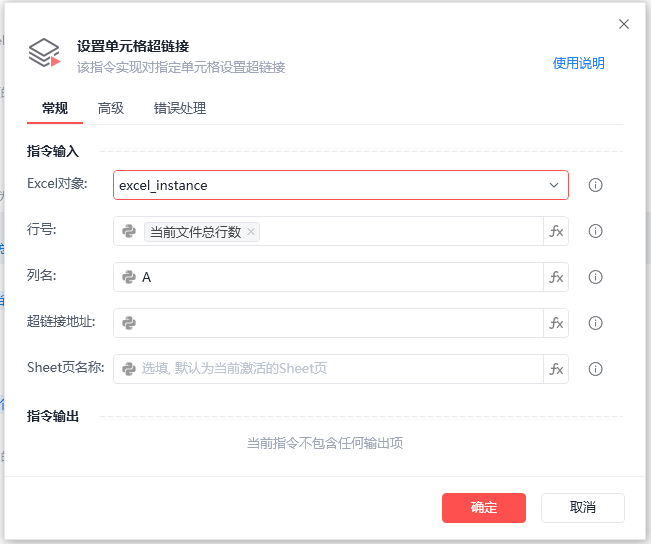Click info icon beside Sheet页名称 row
The width and height of the screenshot is (651, 544).
point(595,369)
